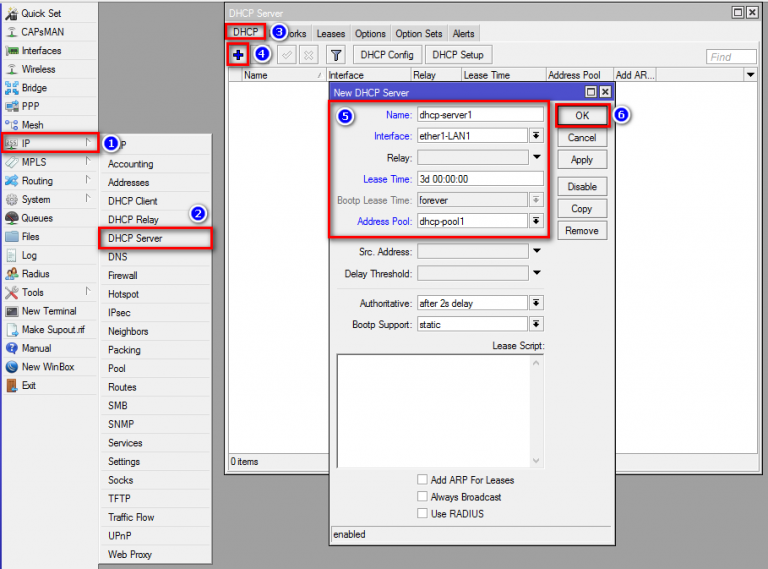Enable Add ARP For Leases checkbox

423,480
